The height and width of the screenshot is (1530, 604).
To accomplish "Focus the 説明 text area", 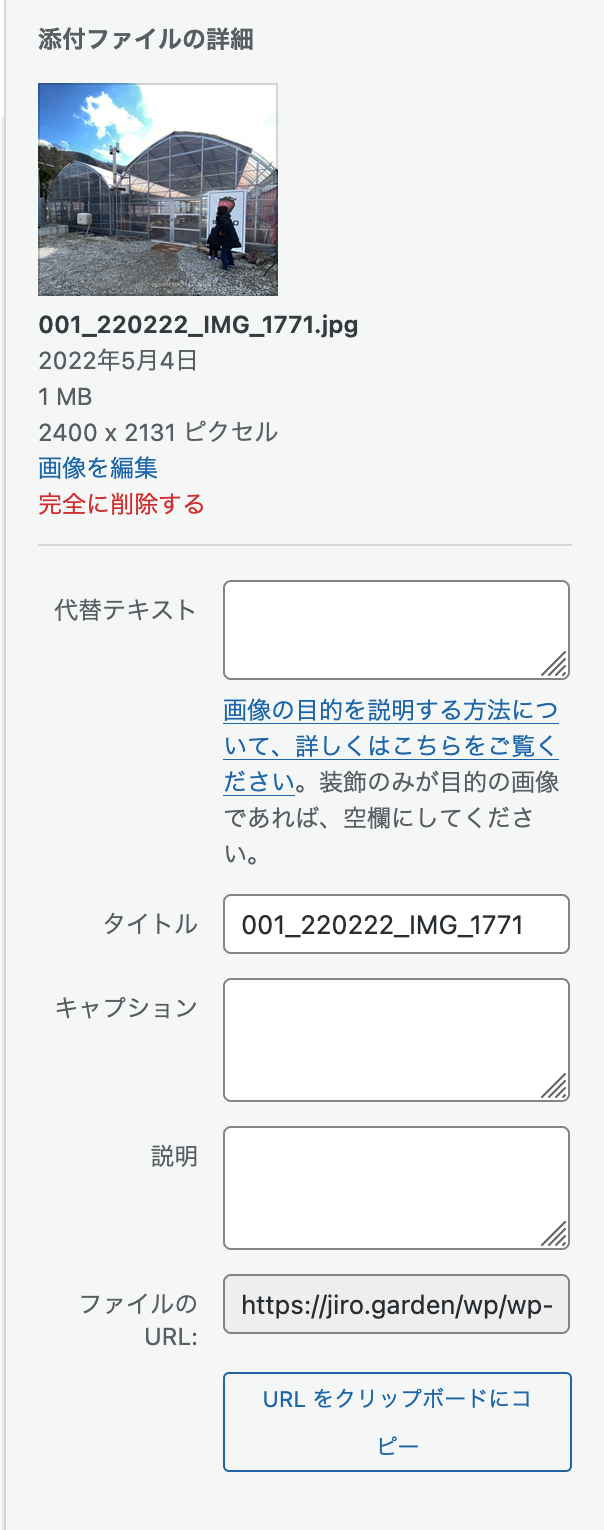I will (395, 1187).
